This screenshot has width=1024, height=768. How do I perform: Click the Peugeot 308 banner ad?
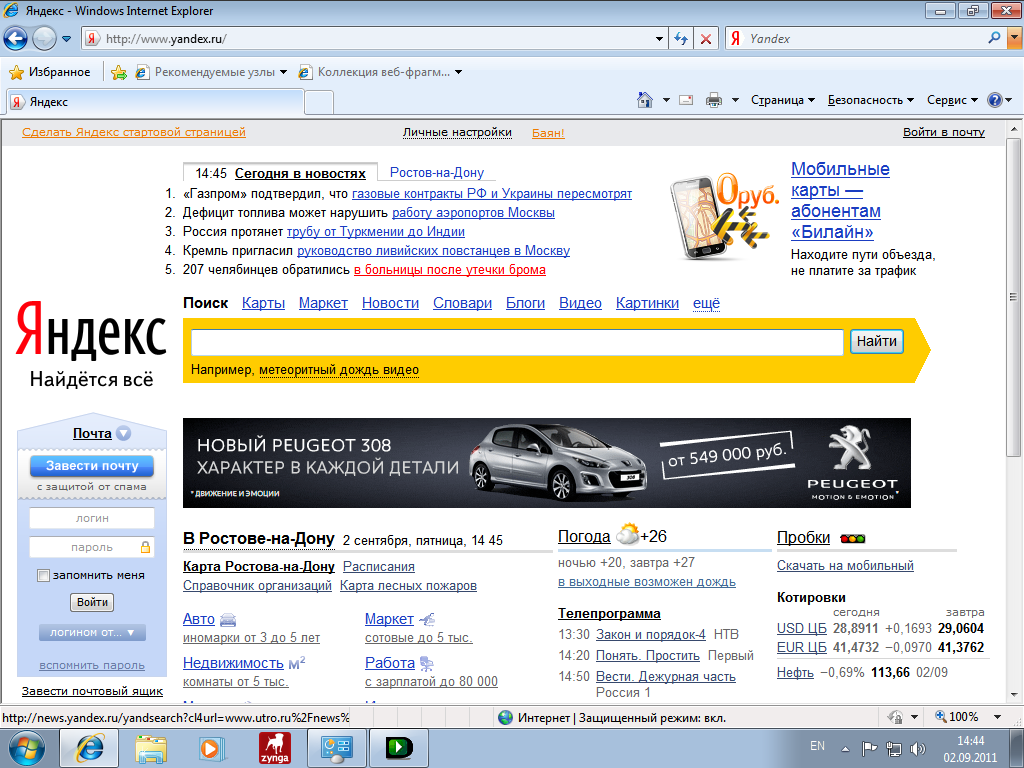(x=547, y=463)
